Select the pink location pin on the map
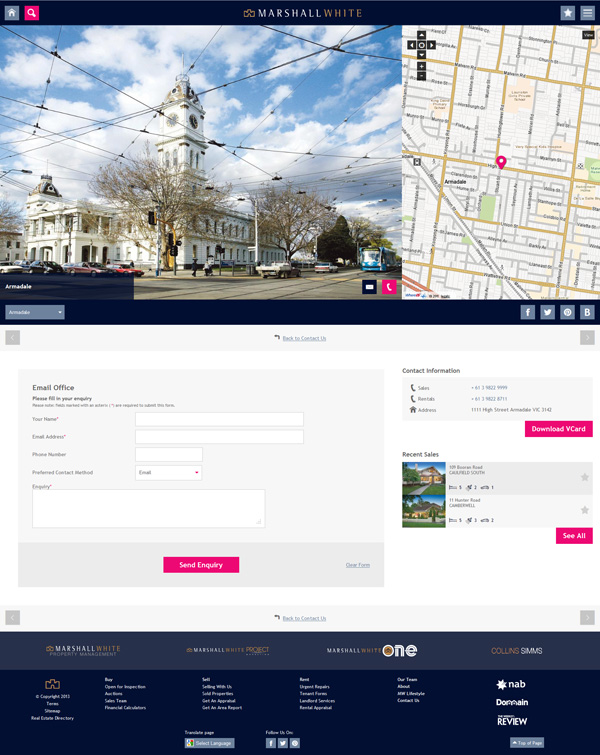This screenshot has width=600, height=755. point(501,162)
